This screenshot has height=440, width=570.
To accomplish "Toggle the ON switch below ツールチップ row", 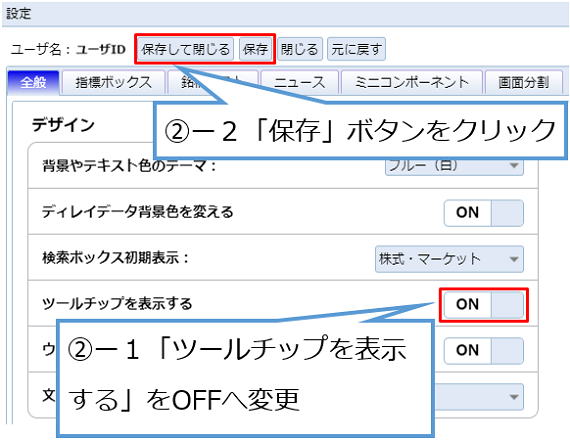I will pos(483,351).
